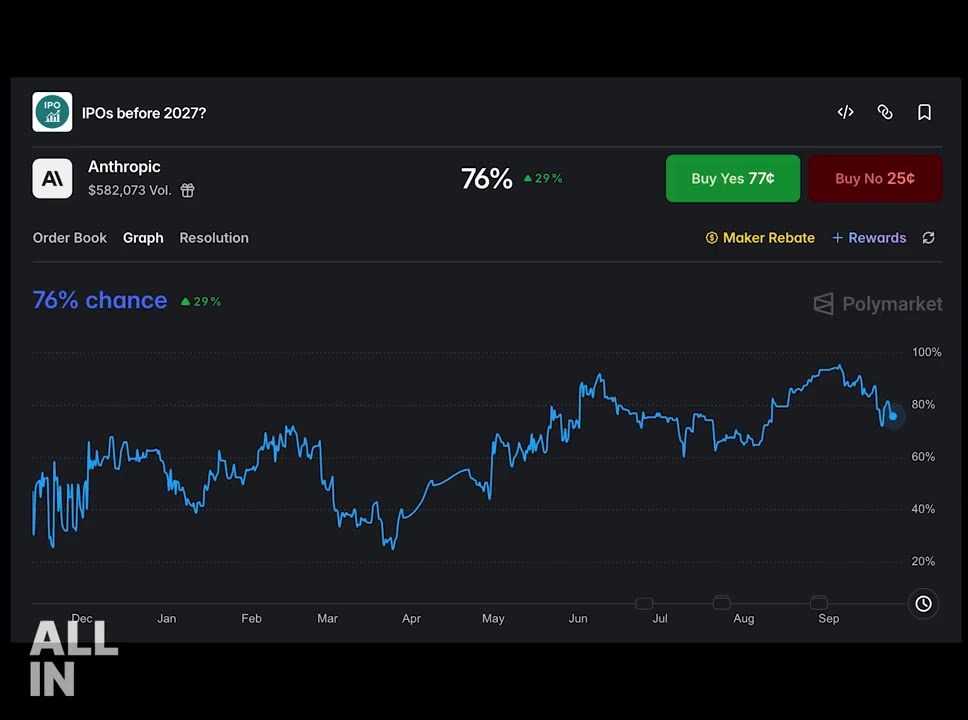This screenshot has width=968, height=720.
Task: Click the 76% chance heading
Action: [x=100, y=300]
